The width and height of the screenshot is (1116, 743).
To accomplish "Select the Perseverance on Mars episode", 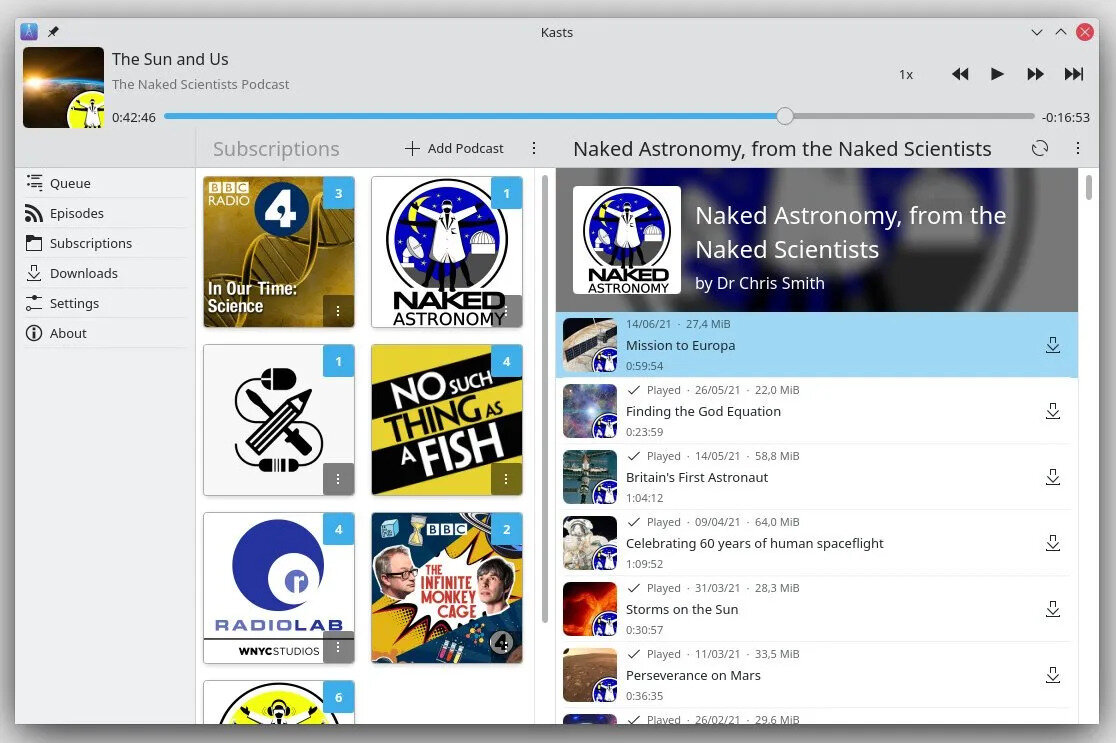I will [817, 675].
